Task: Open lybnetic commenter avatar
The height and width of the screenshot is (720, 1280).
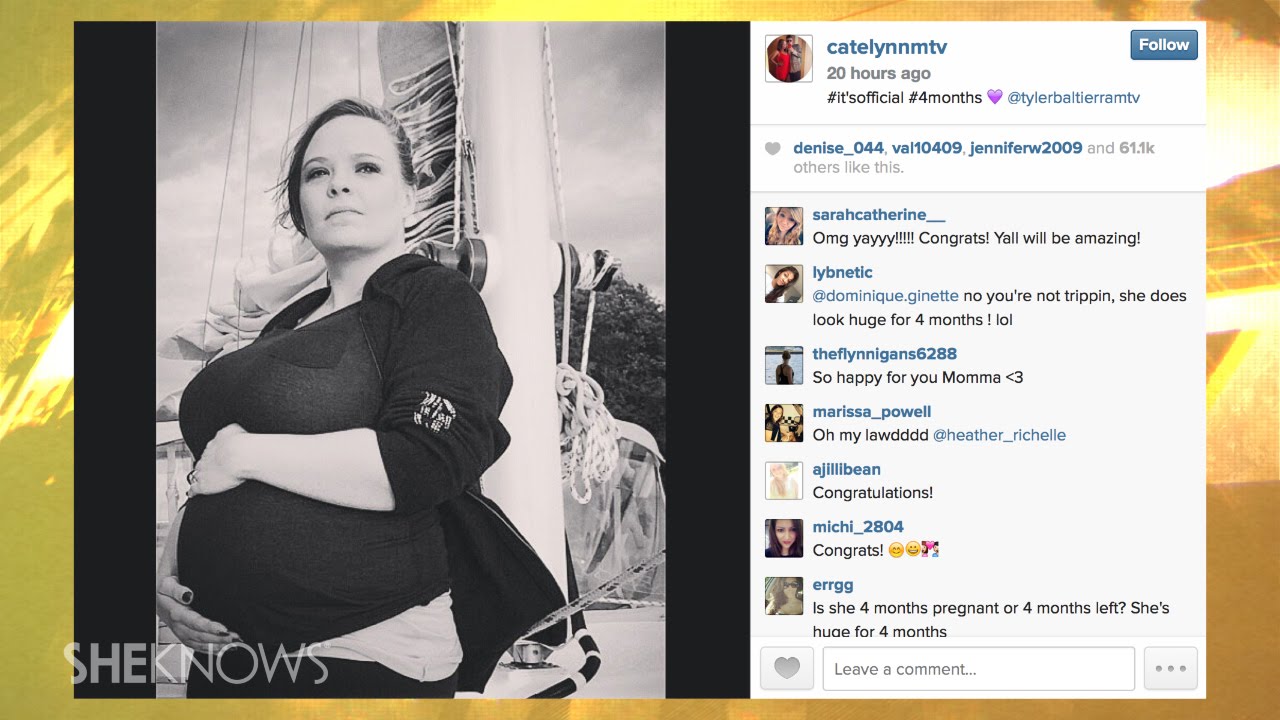Action: 784,284
